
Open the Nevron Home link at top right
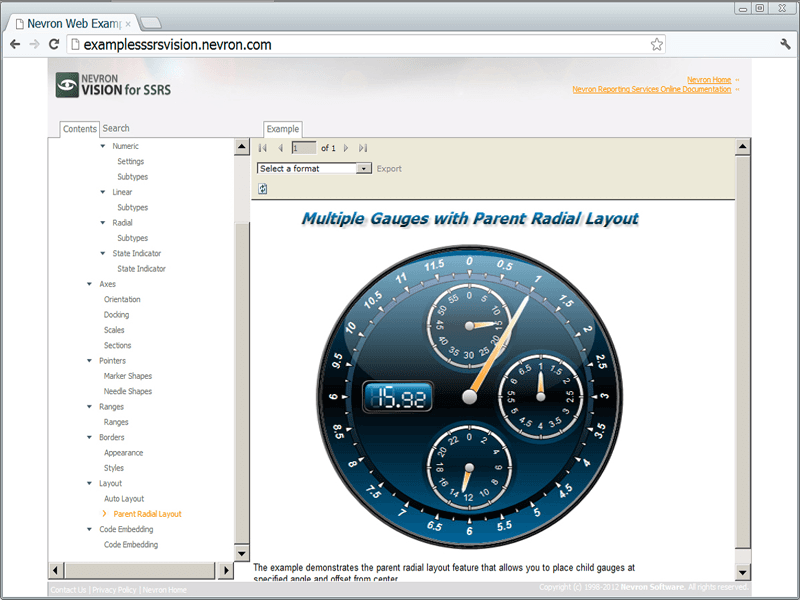(709, 80)
